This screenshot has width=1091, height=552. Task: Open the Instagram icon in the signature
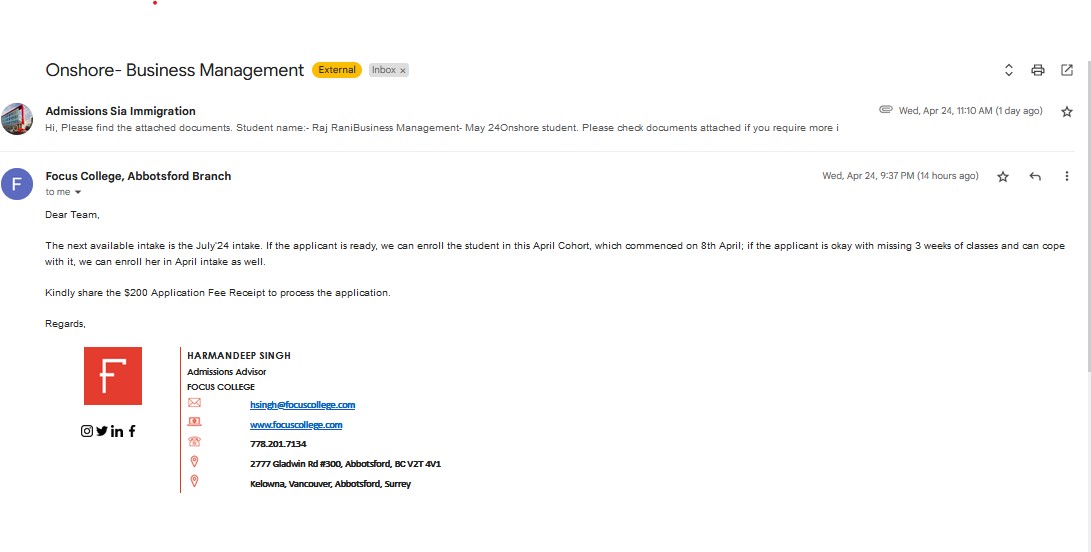(x=87, y=431)
